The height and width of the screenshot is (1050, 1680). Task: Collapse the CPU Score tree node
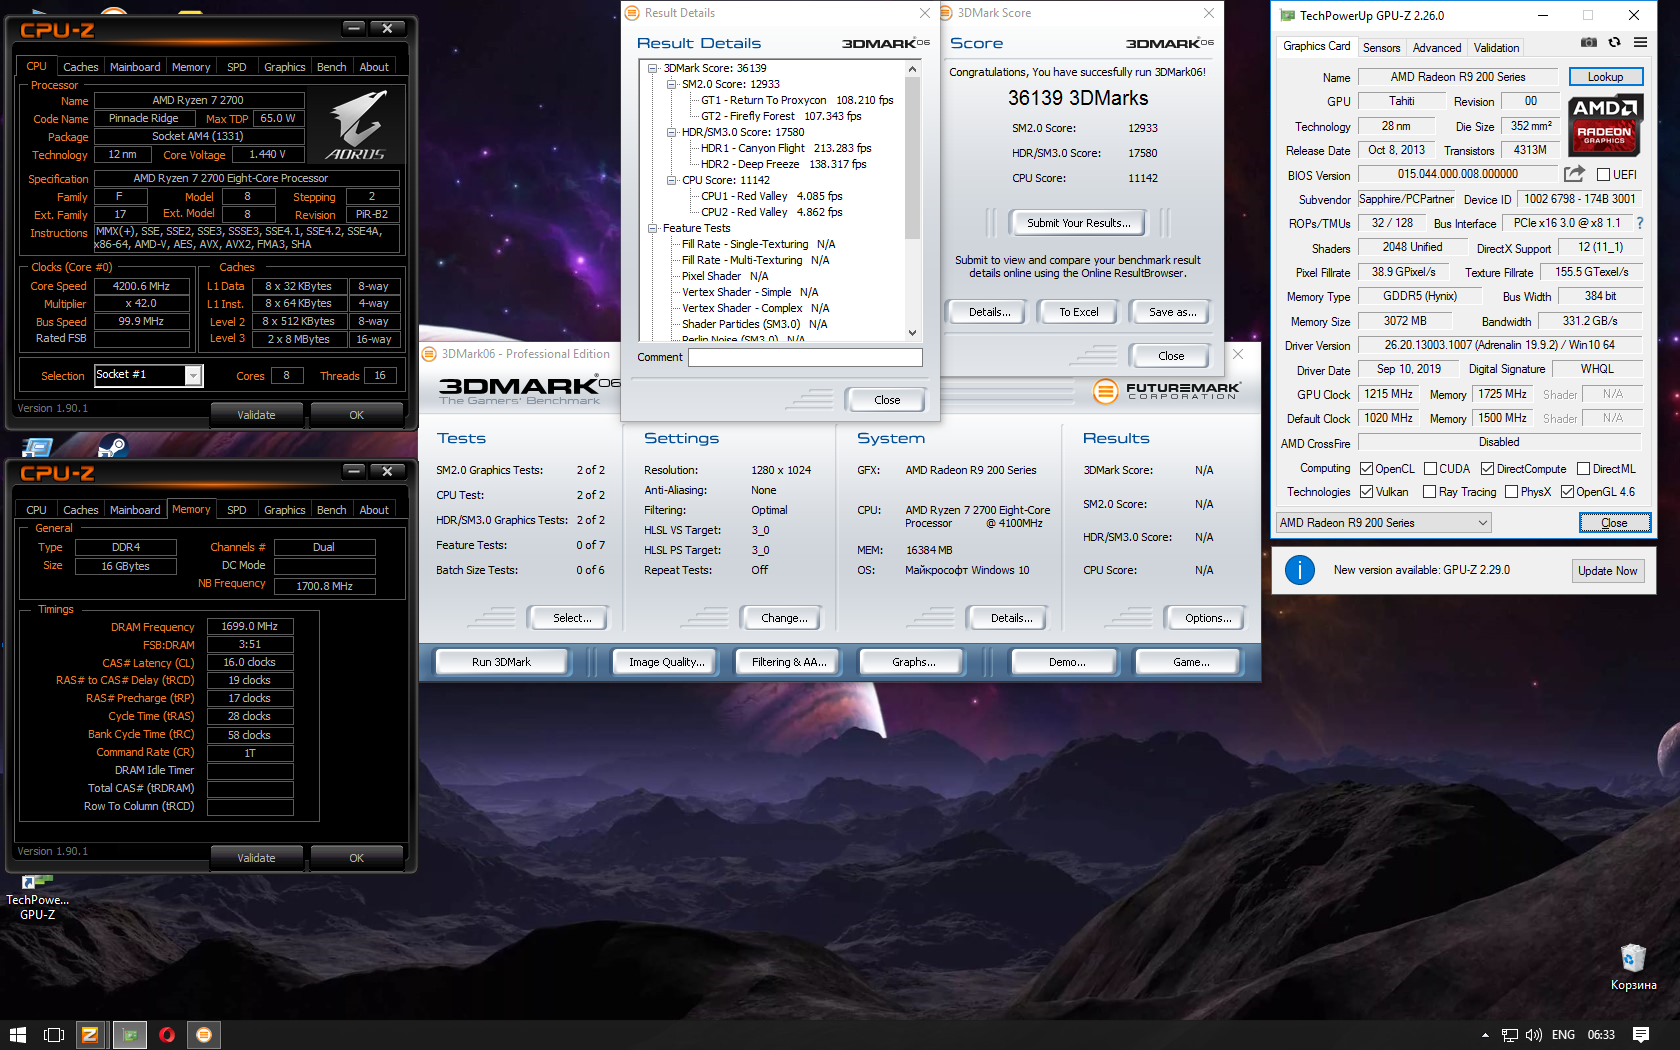pyautogui.click(x=672, y=180)
